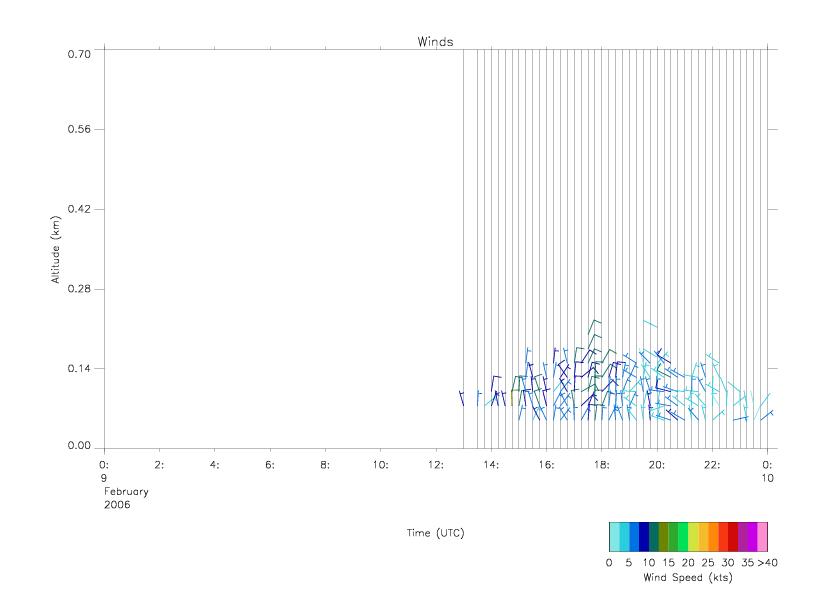Click the 0.42 altitude tick label
This screenshot has height=611, width=827.
pos(79,209)
